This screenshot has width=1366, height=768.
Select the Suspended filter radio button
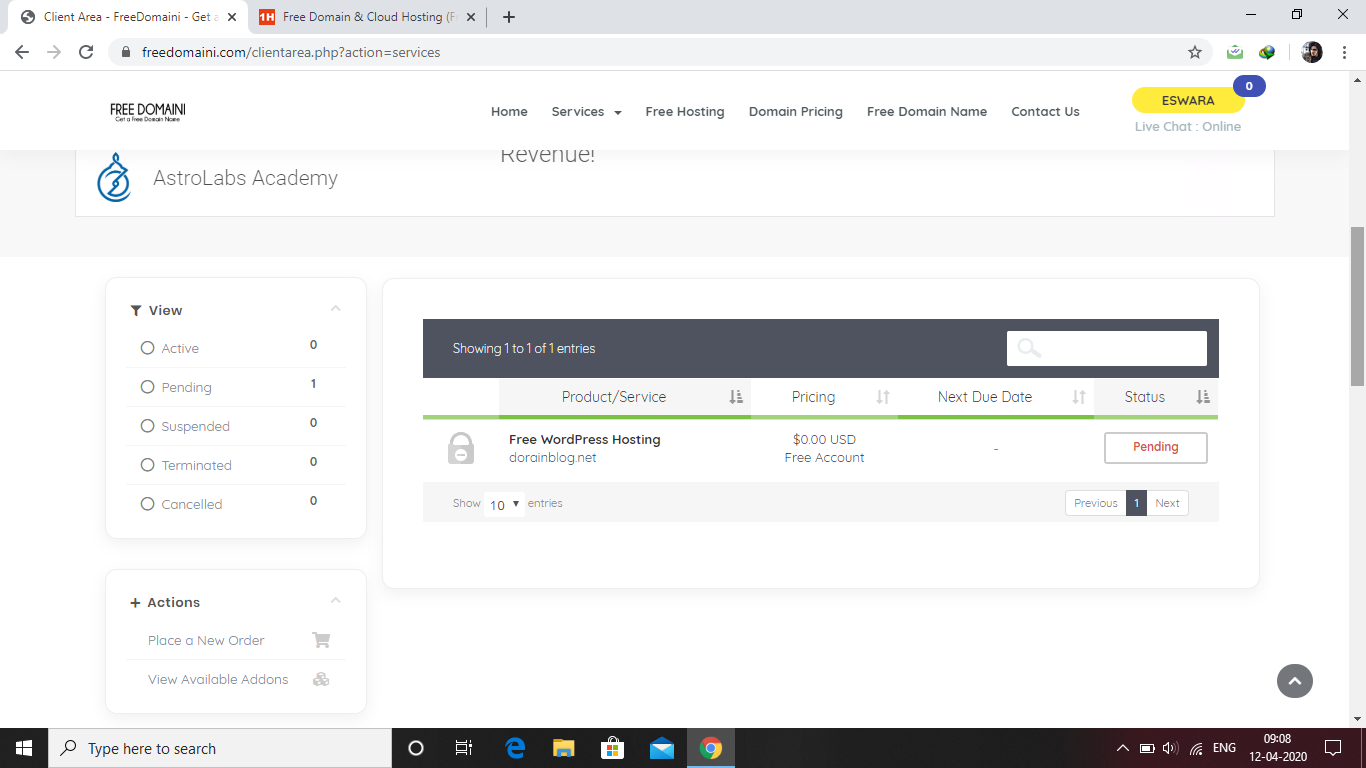click(x=148, y=426)
